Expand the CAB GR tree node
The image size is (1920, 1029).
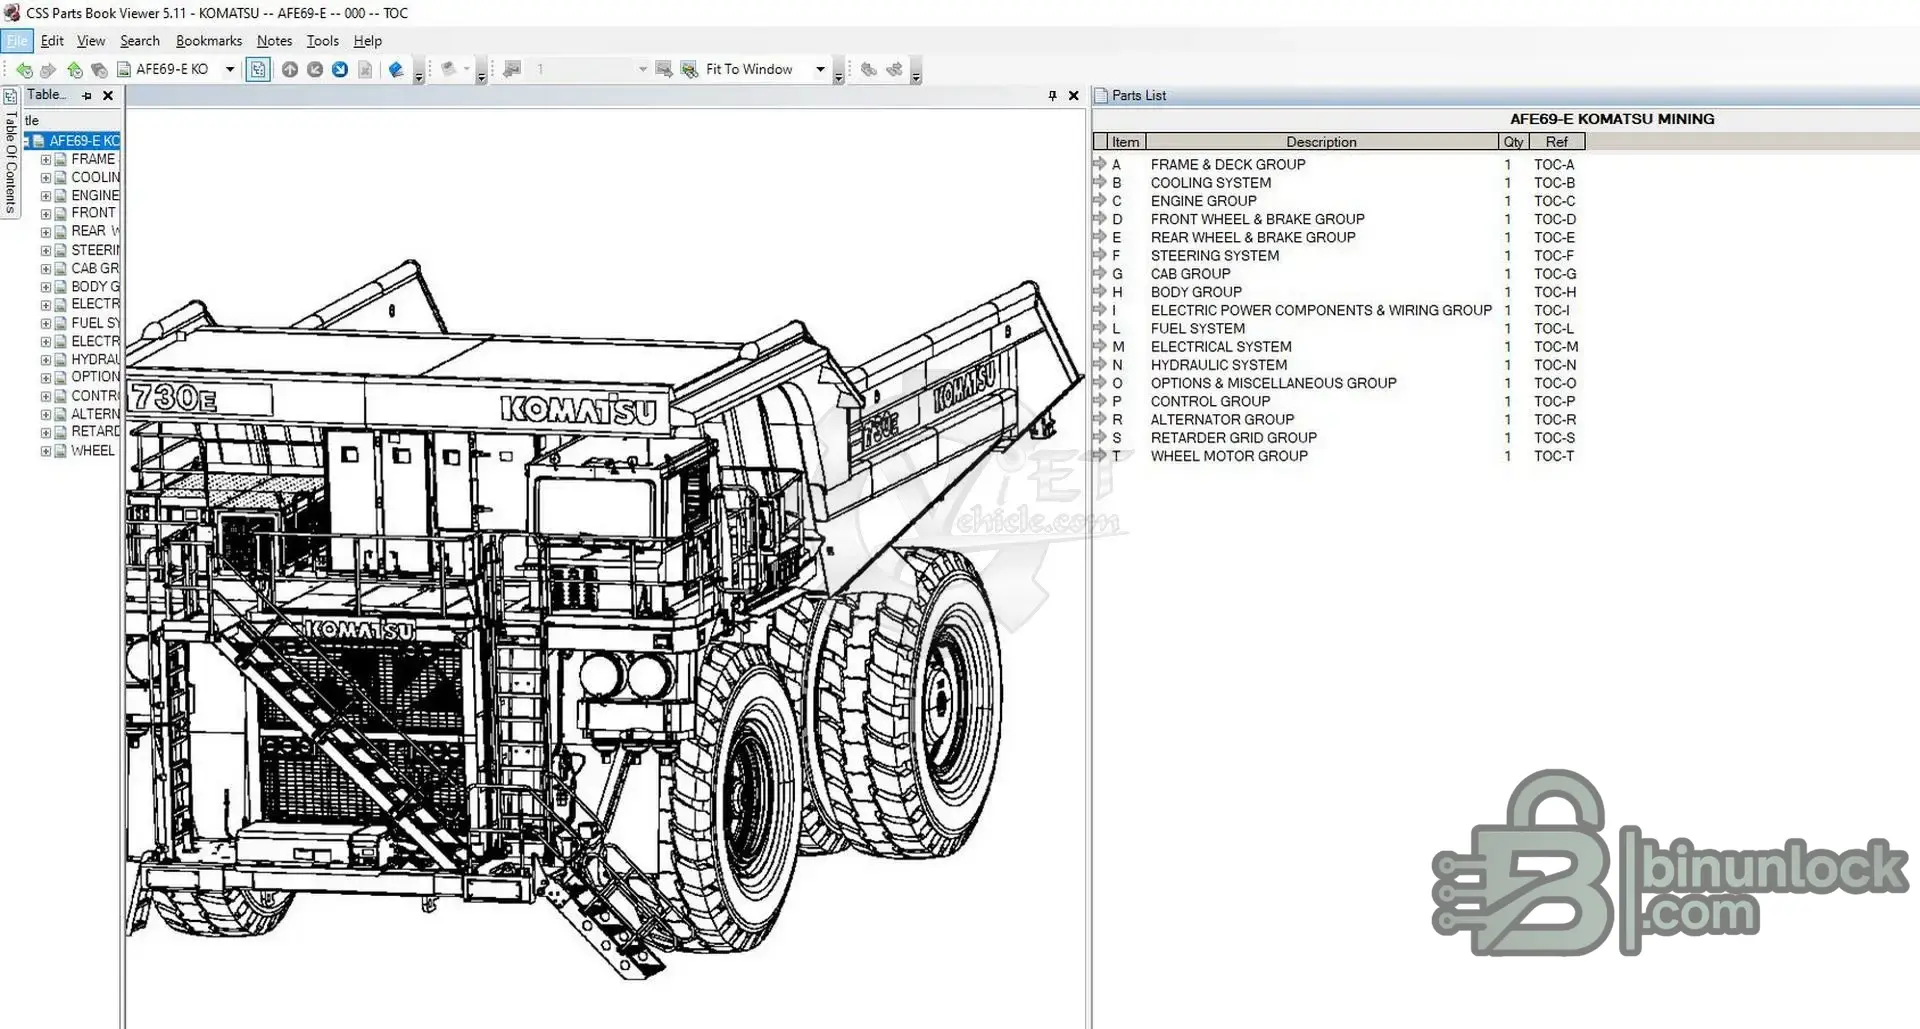46,269
